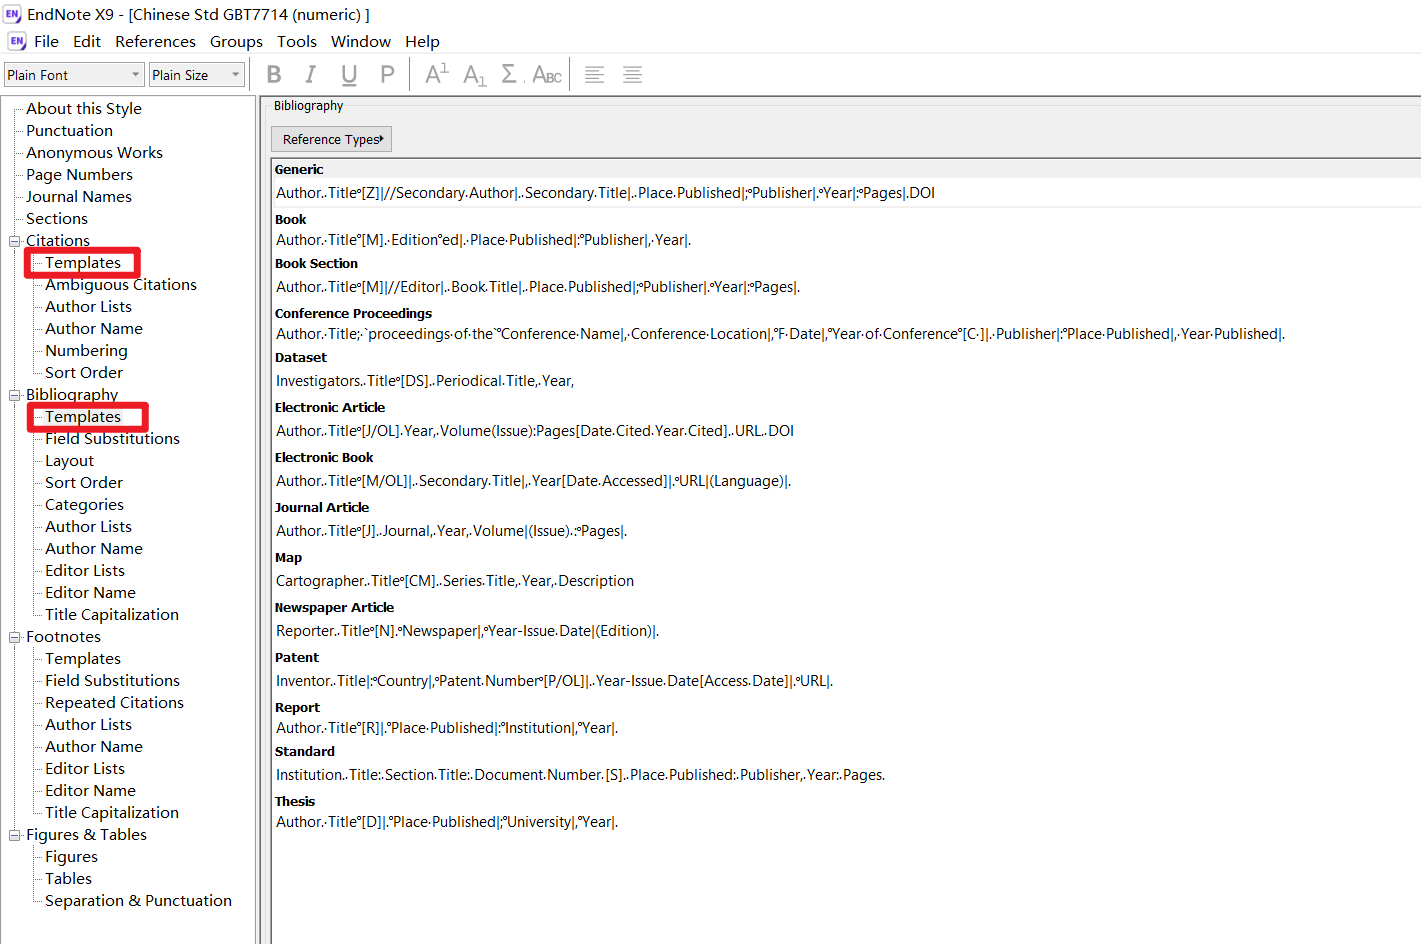Apply Bold formatting from the toolbar

tap(274, 75)
